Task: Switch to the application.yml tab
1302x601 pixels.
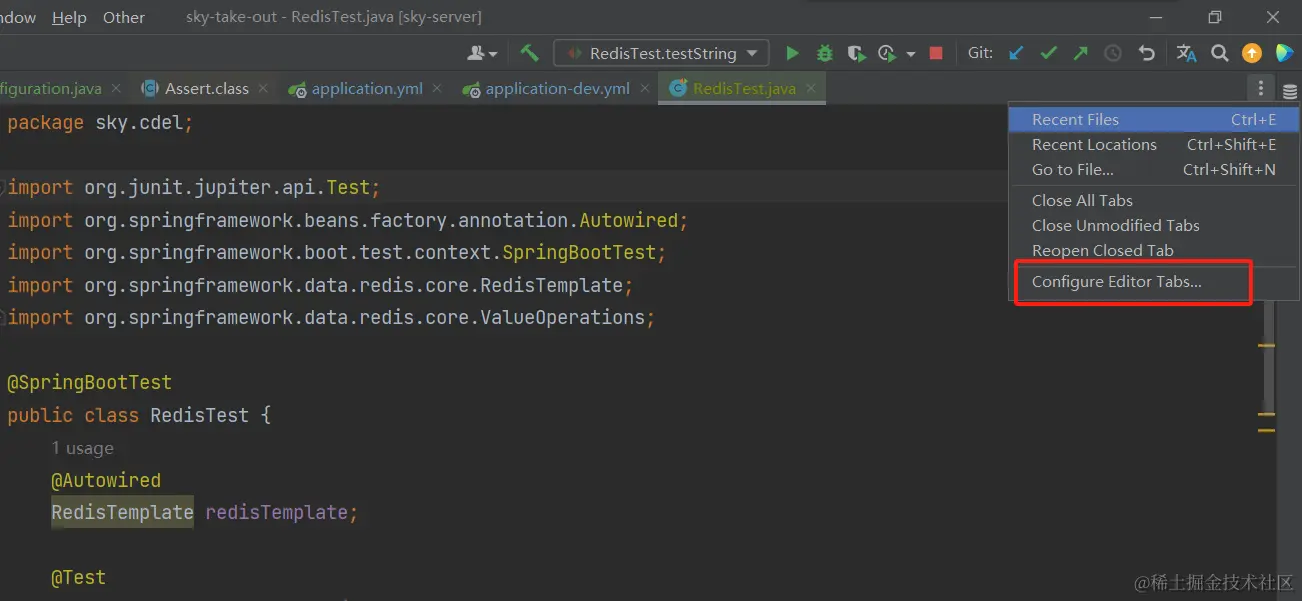Action: coord(367,88)
